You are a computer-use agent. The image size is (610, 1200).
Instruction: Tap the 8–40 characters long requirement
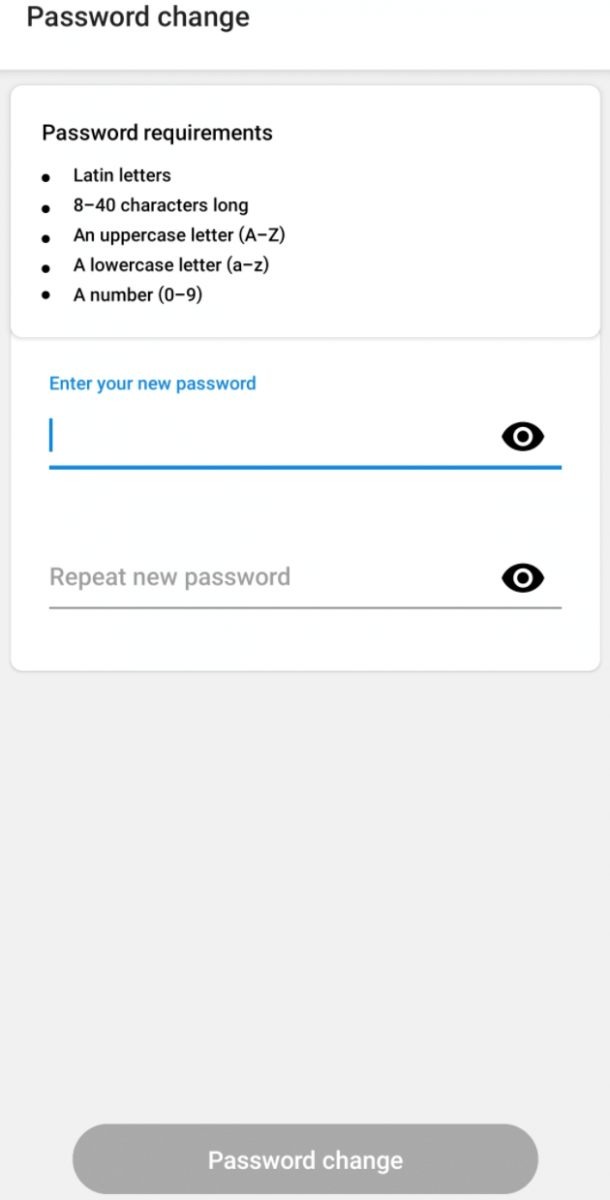pyautogui.click(x=160, y=205)
